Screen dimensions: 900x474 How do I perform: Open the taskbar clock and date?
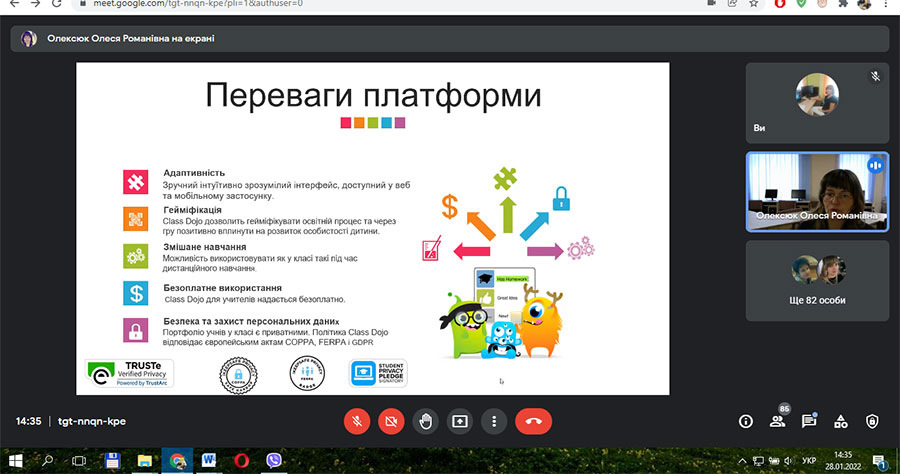tap(843, 461)
